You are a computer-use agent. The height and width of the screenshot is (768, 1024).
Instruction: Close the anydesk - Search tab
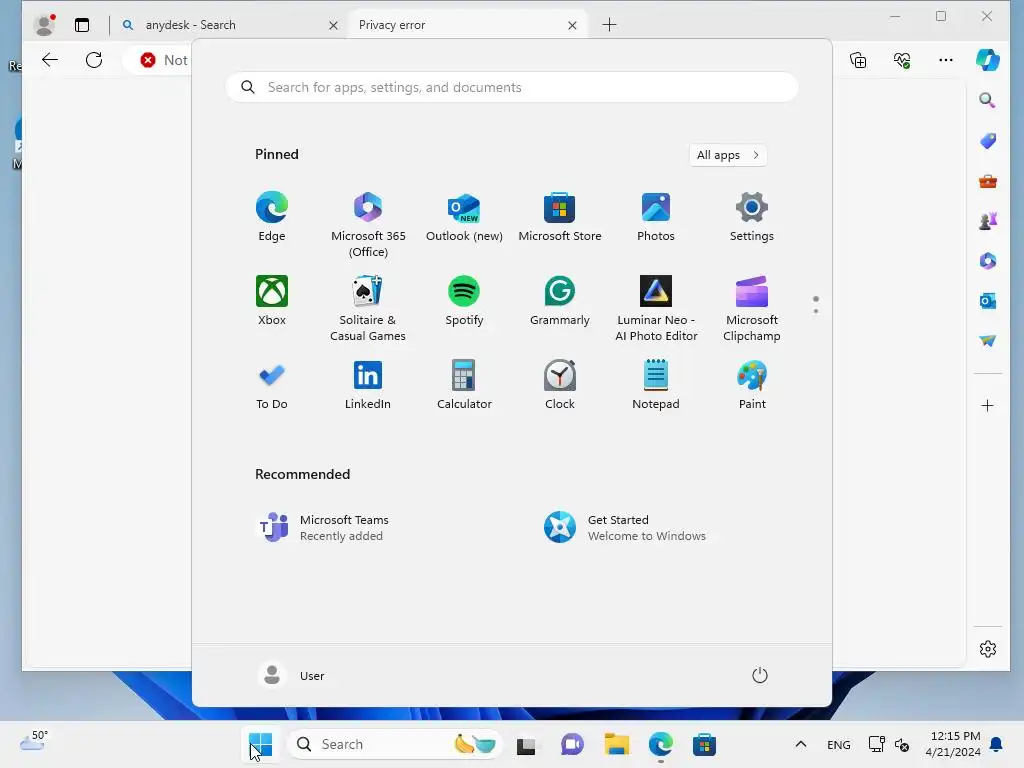[x=333, y=25]
